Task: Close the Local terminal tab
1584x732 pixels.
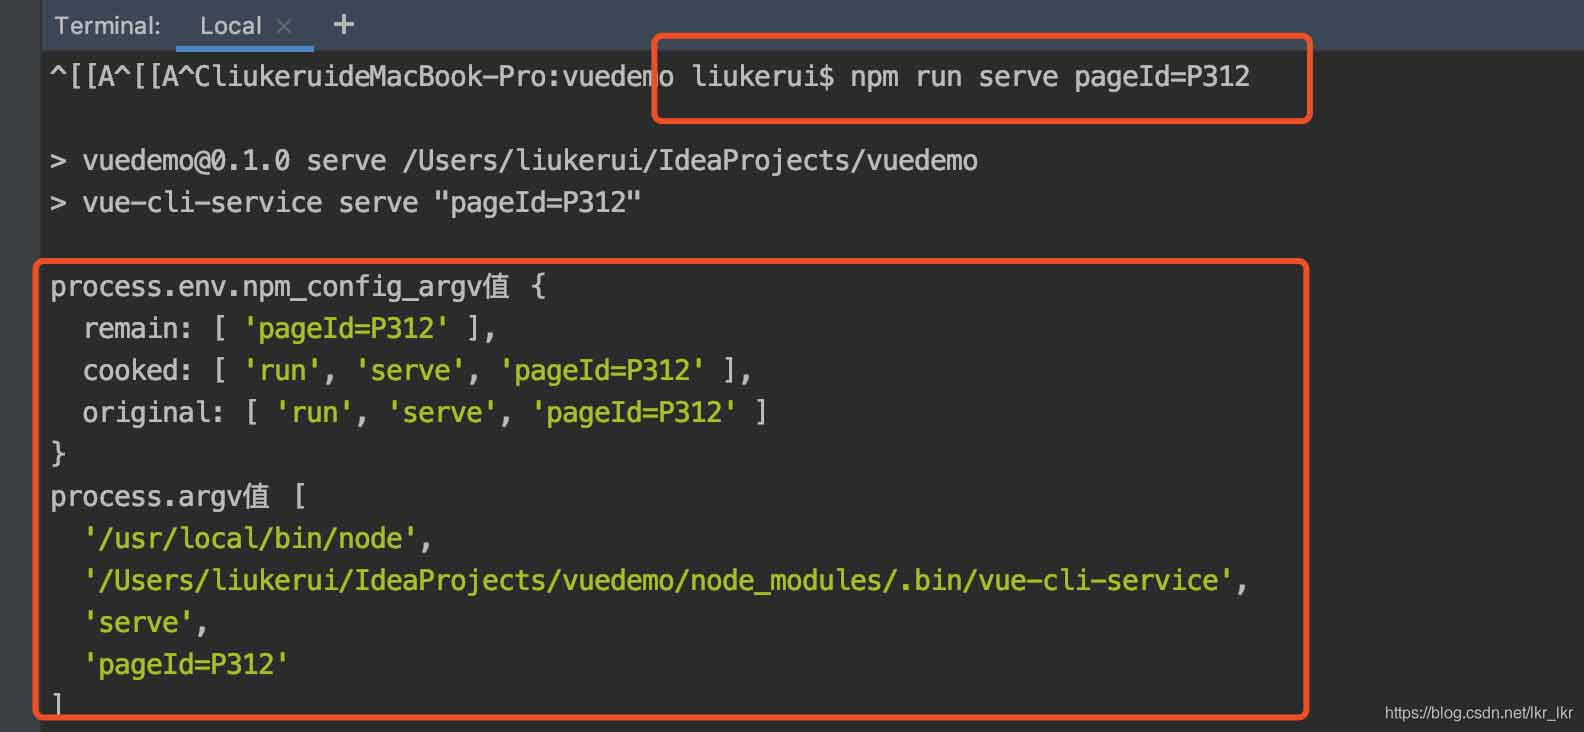Action: (284, 26)
